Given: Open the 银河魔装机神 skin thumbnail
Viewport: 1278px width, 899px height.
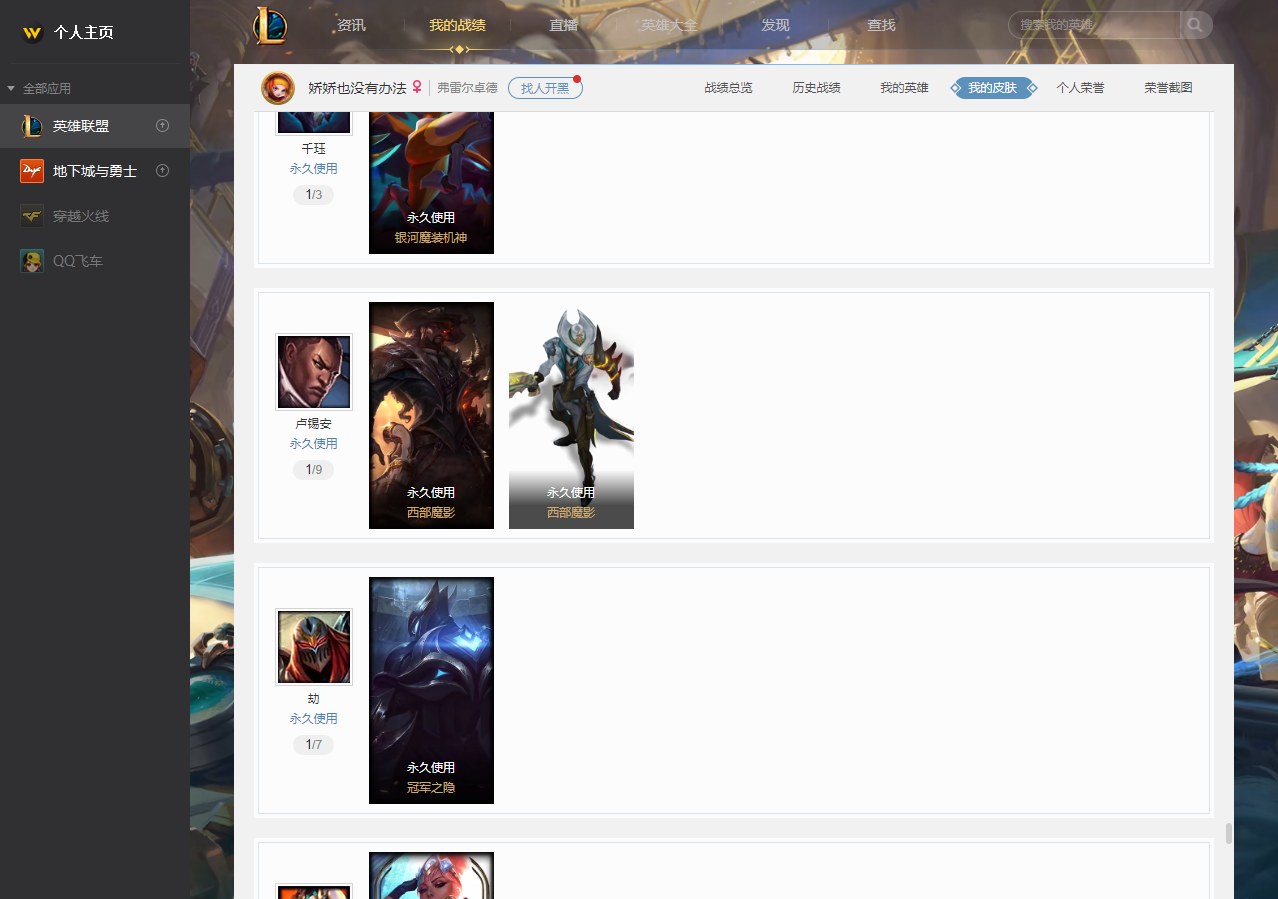Looking at the screenshot, I should point(431,183).
